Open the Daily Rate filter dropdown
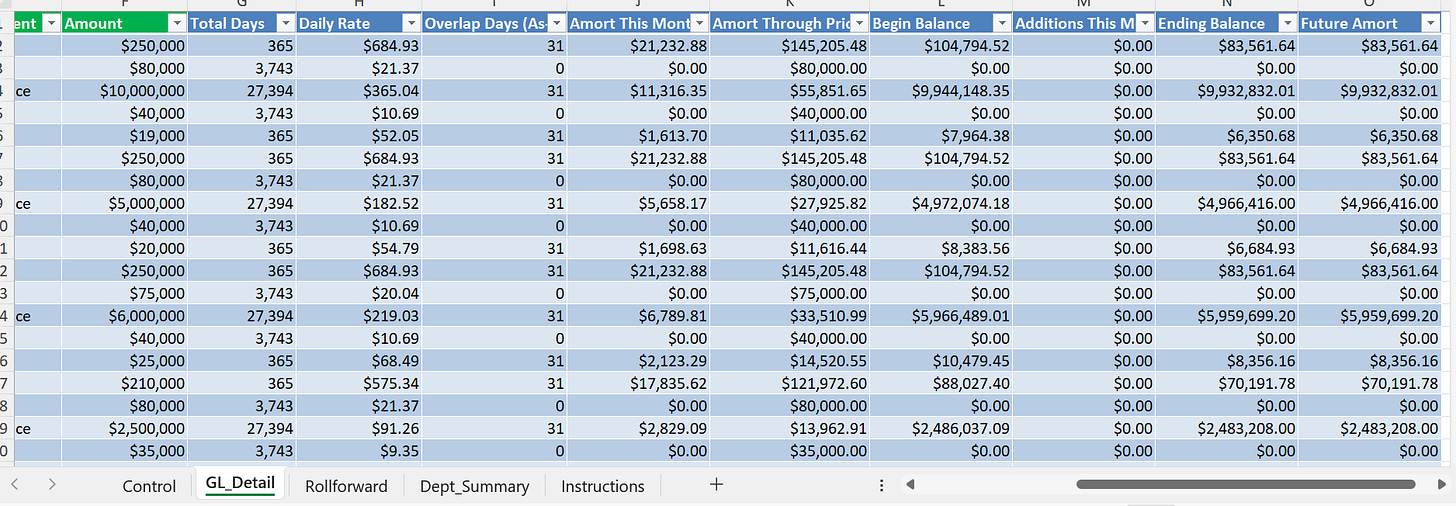1456x506 pixels. pos(411,23)
